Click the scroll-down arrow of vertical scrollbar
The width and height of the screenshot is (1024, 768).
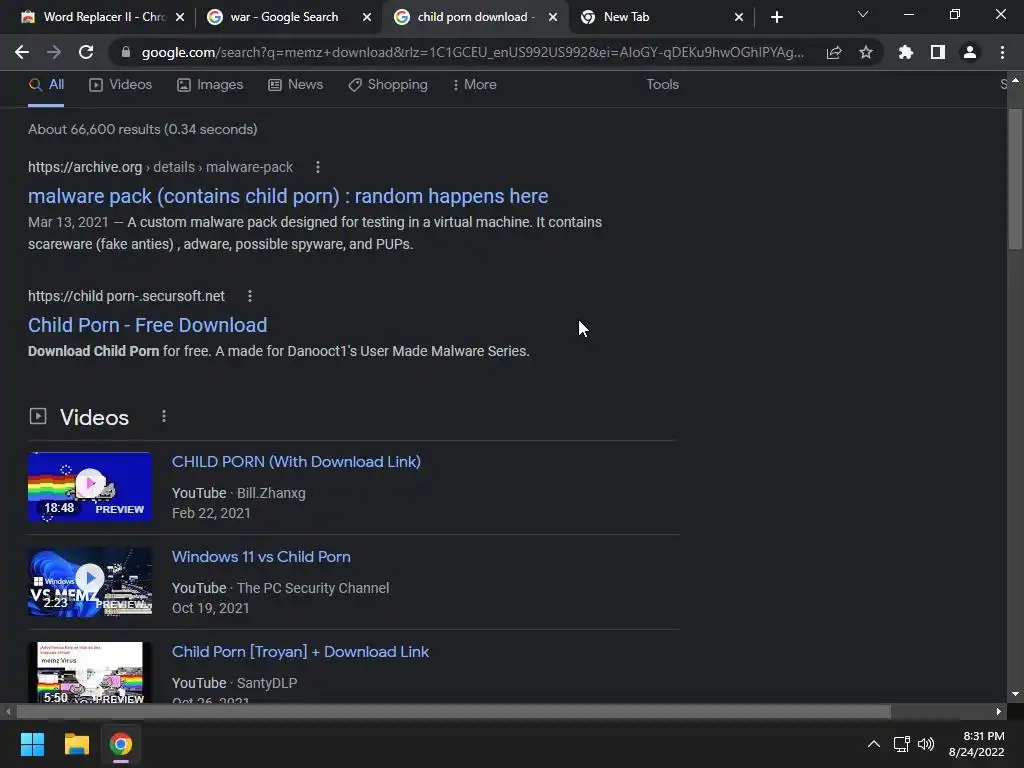point(1015,694)
